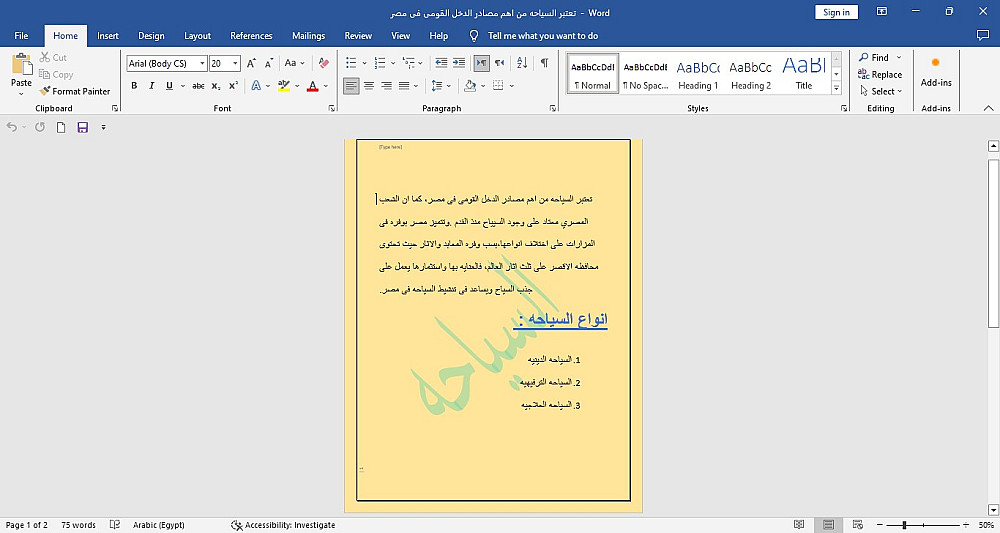Switch to Web Layout view icon

point(858,525)
